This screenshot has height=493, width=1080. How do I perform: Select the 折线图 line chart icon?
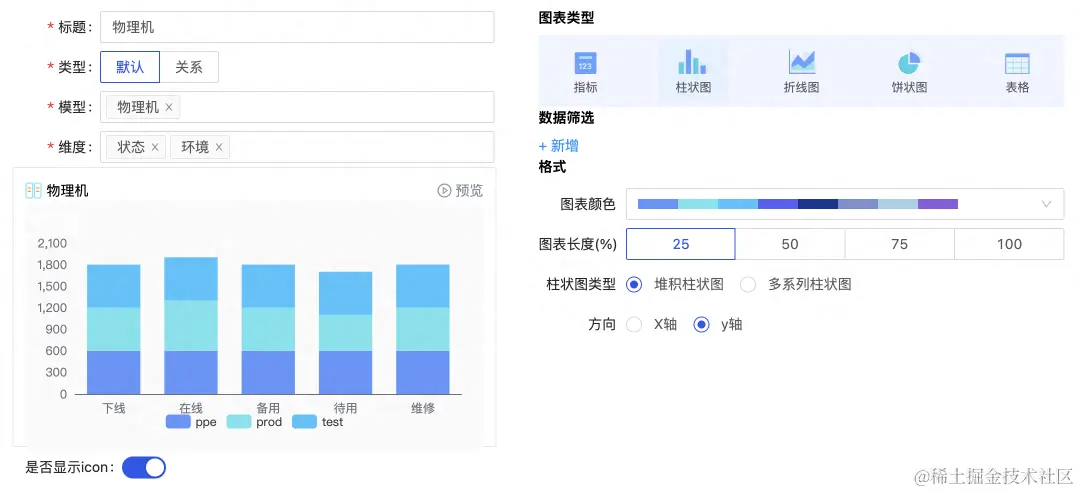point(802,63)
